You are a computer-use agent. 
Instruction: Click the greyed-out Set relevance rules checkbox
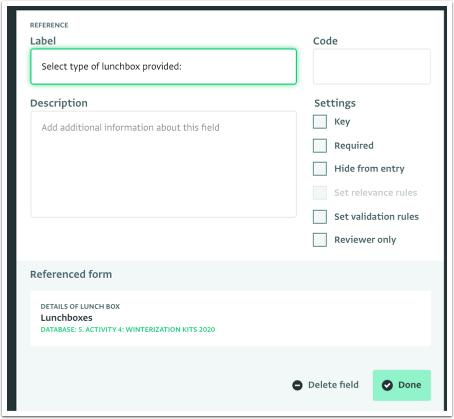pos(320,193)
